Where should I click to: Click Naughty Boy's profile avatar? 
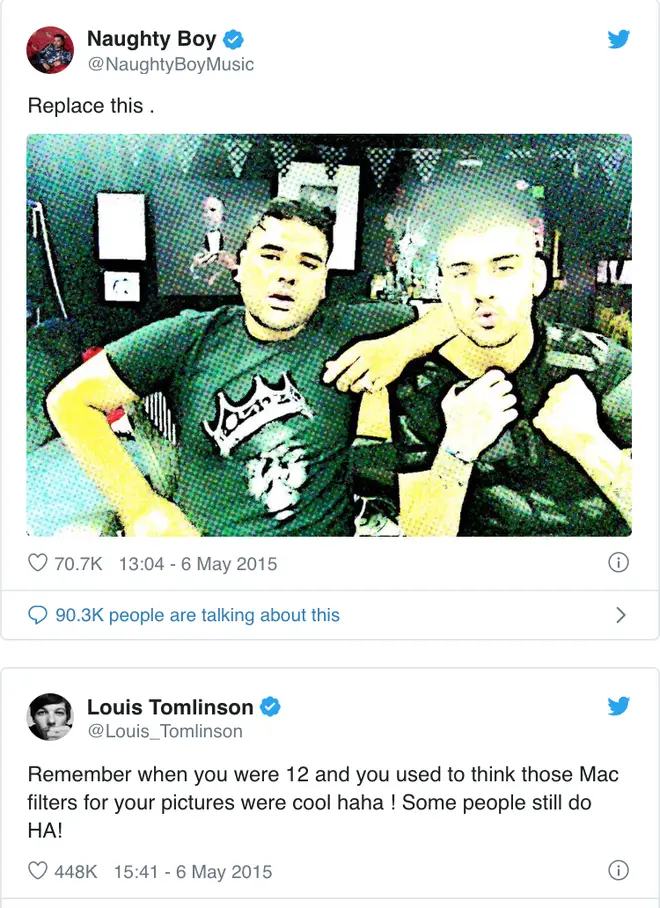click(x=50, y=50)
